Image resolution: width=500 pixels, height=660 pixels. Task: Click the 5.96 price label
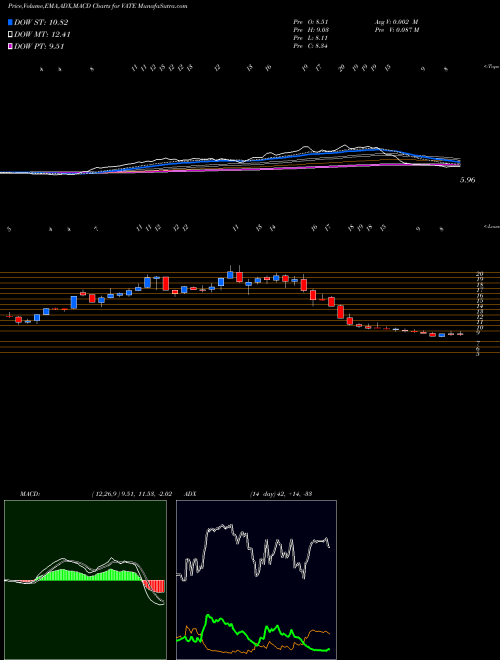(468, 180)
